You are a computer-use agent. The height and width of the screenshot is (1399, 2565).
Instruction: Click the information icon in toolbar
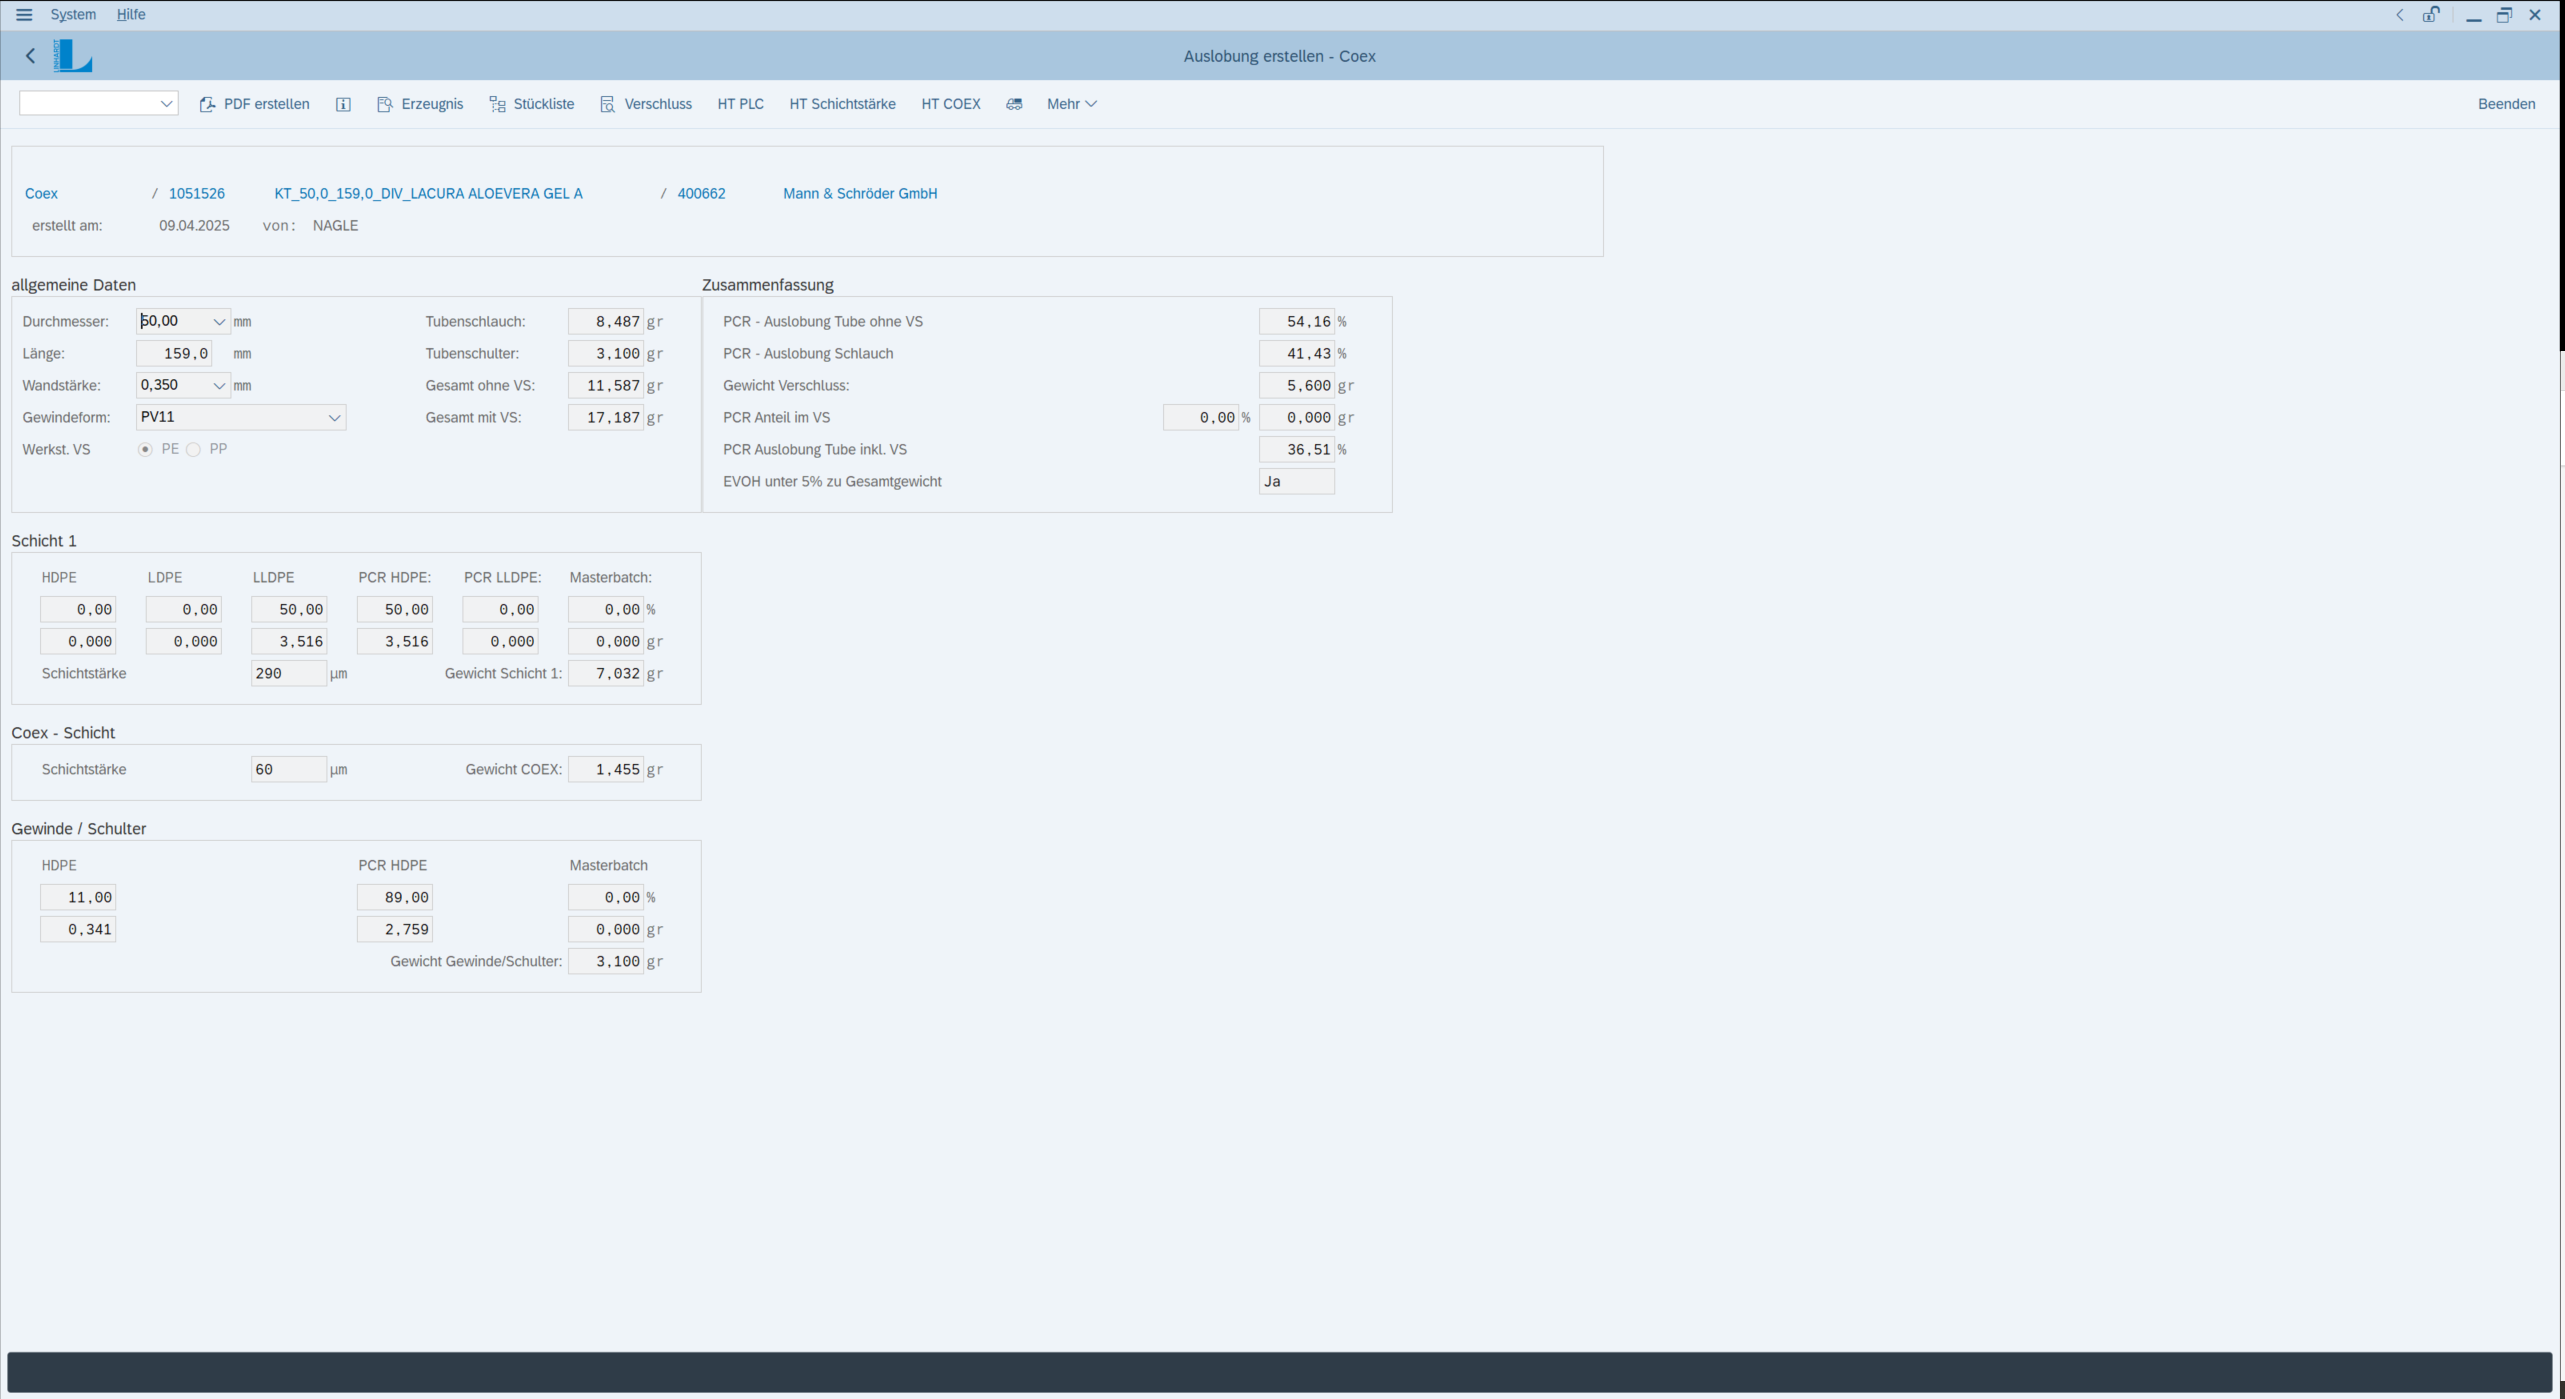343,104
